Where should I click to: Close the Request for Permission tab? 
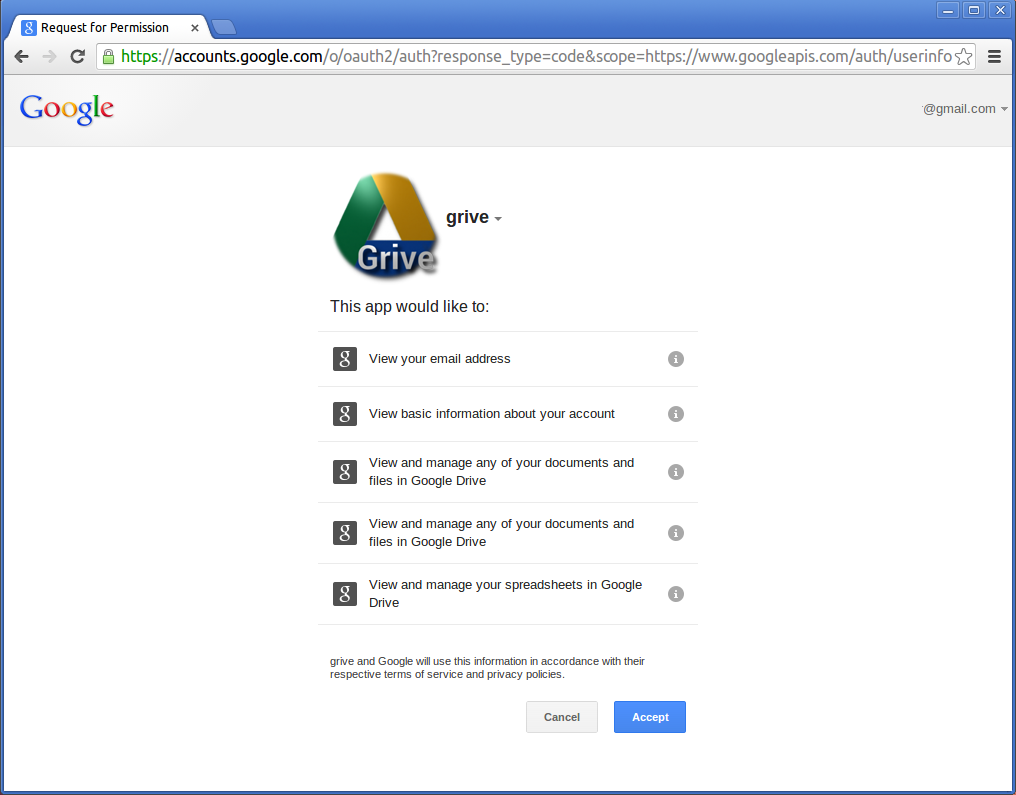pos(194,28)
